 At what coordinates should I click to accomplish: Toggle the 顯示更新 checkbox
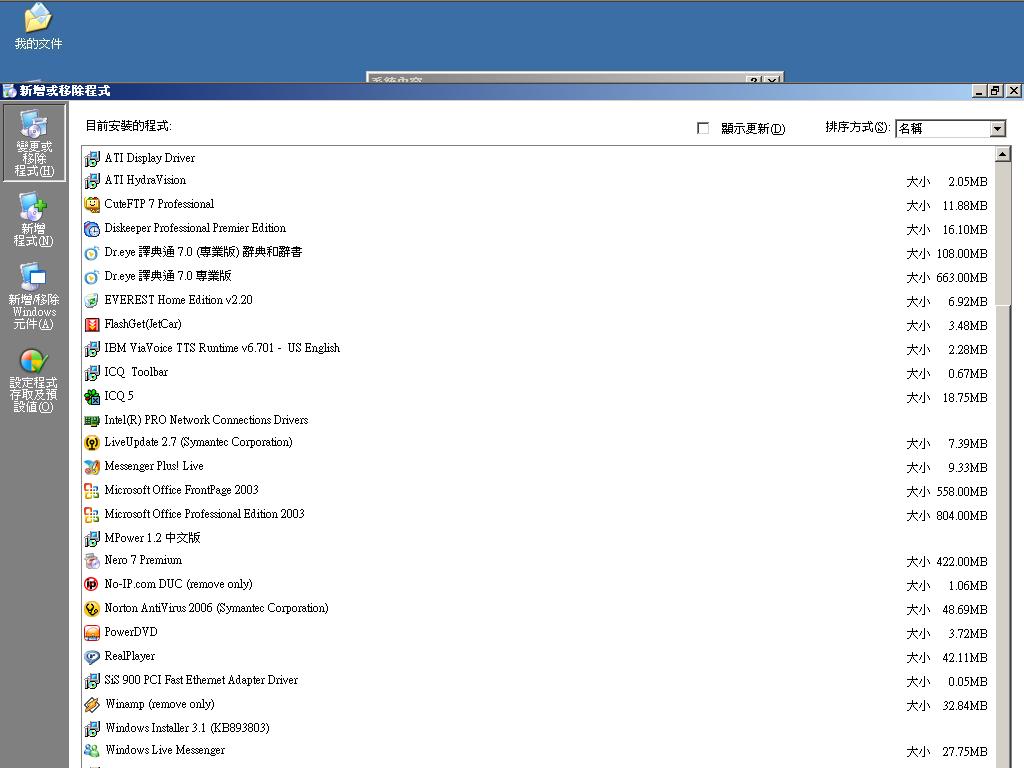click(x=703, y=128)
